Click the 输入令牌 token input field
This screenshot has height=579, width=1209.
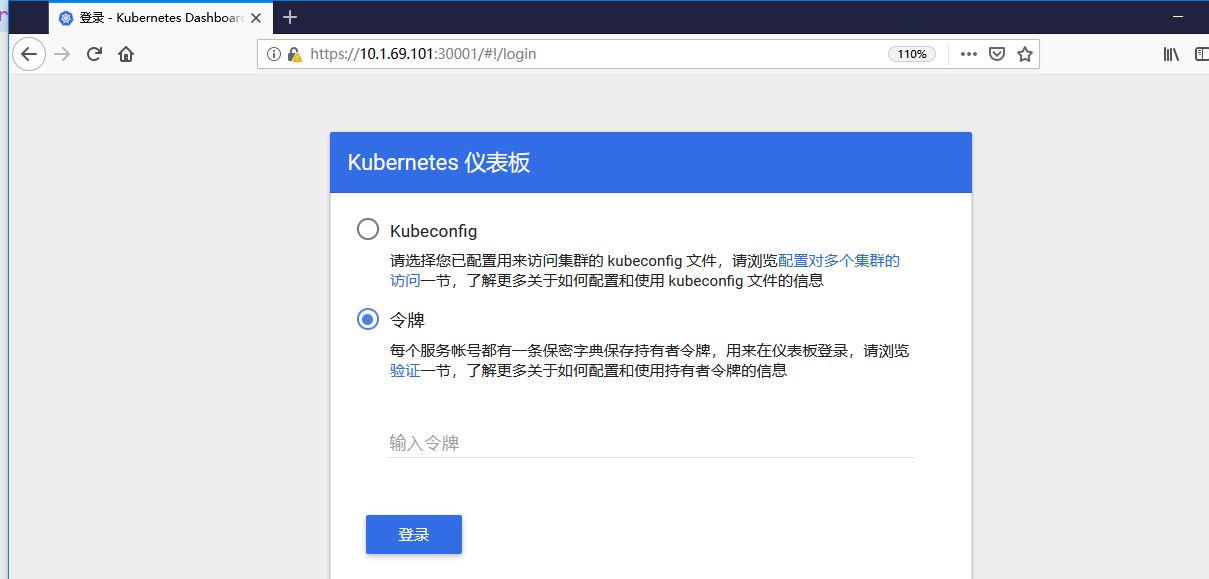[651, 442]
